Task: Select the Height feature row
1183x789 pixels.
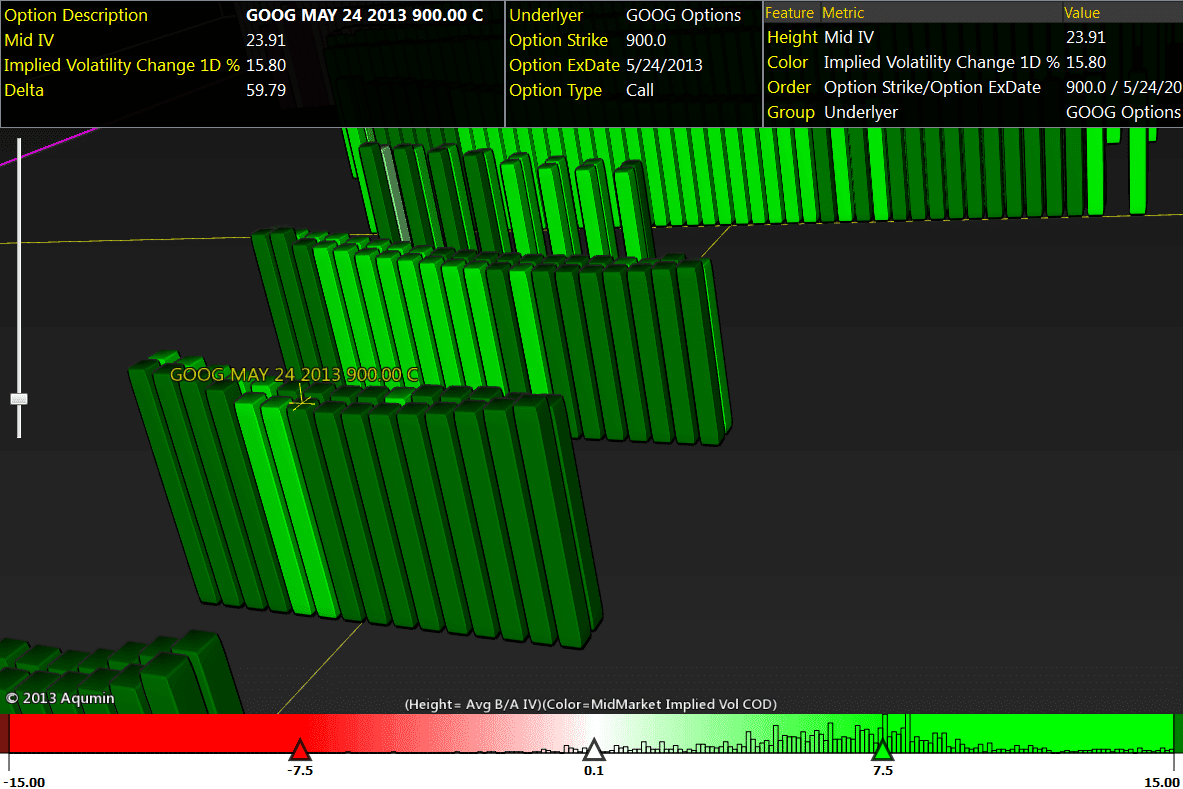Action: (792, 37)
